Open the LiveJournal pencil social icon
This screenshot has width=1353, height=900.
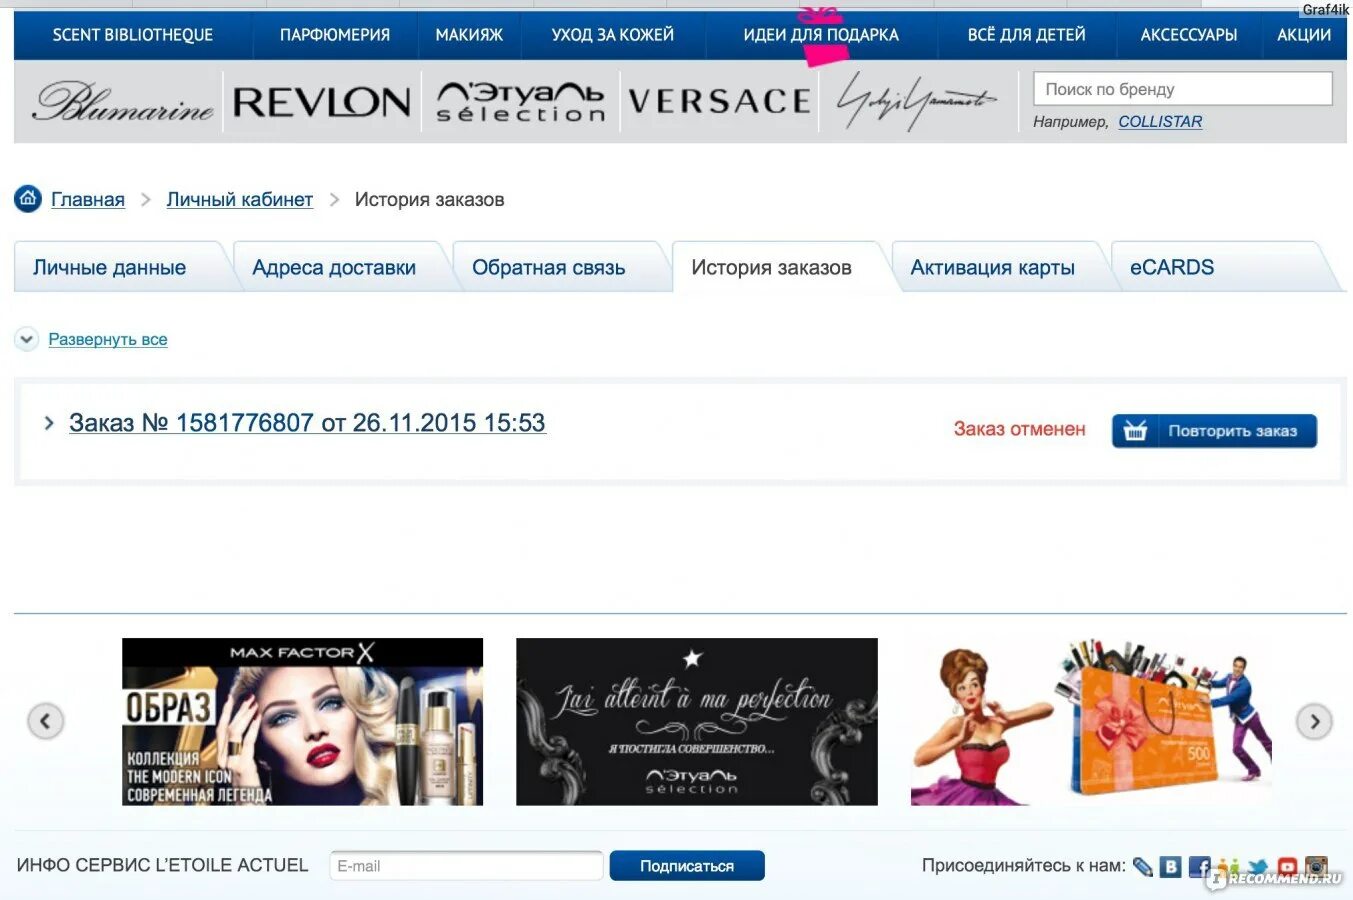(x=1142, y=867)
